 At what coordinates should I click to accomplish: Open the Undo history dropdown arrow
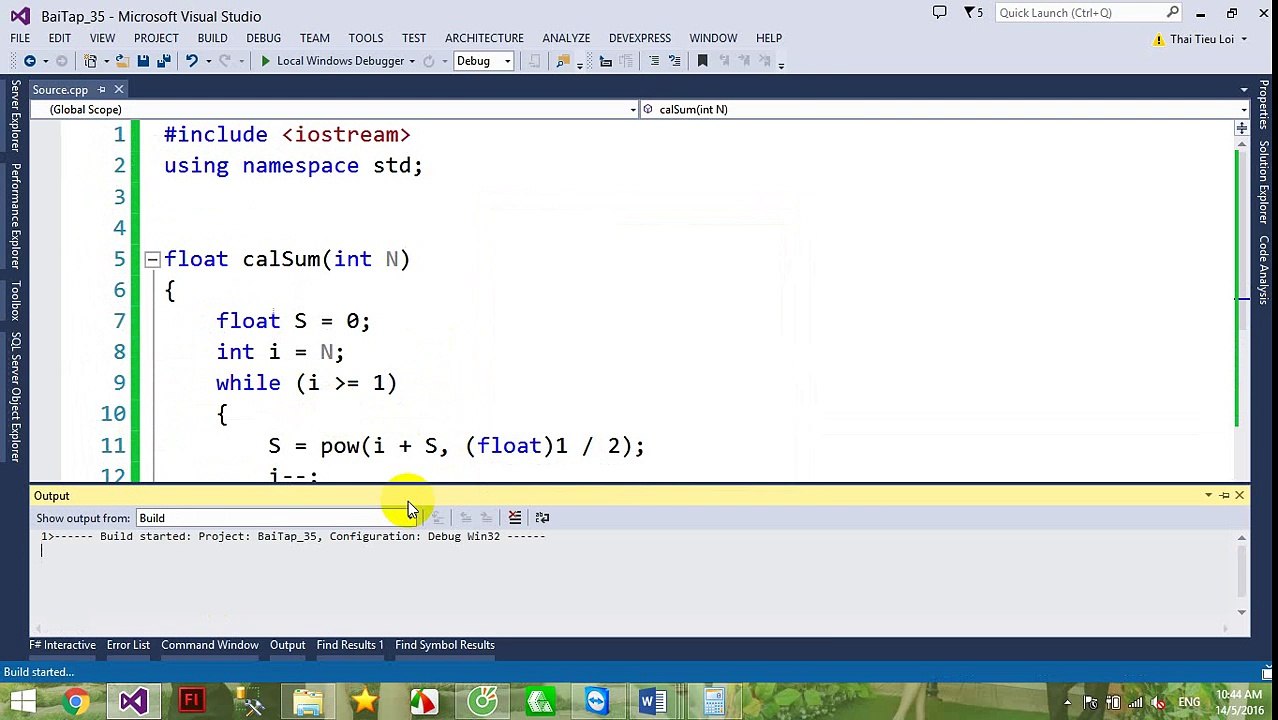click(x=207, y=61)
